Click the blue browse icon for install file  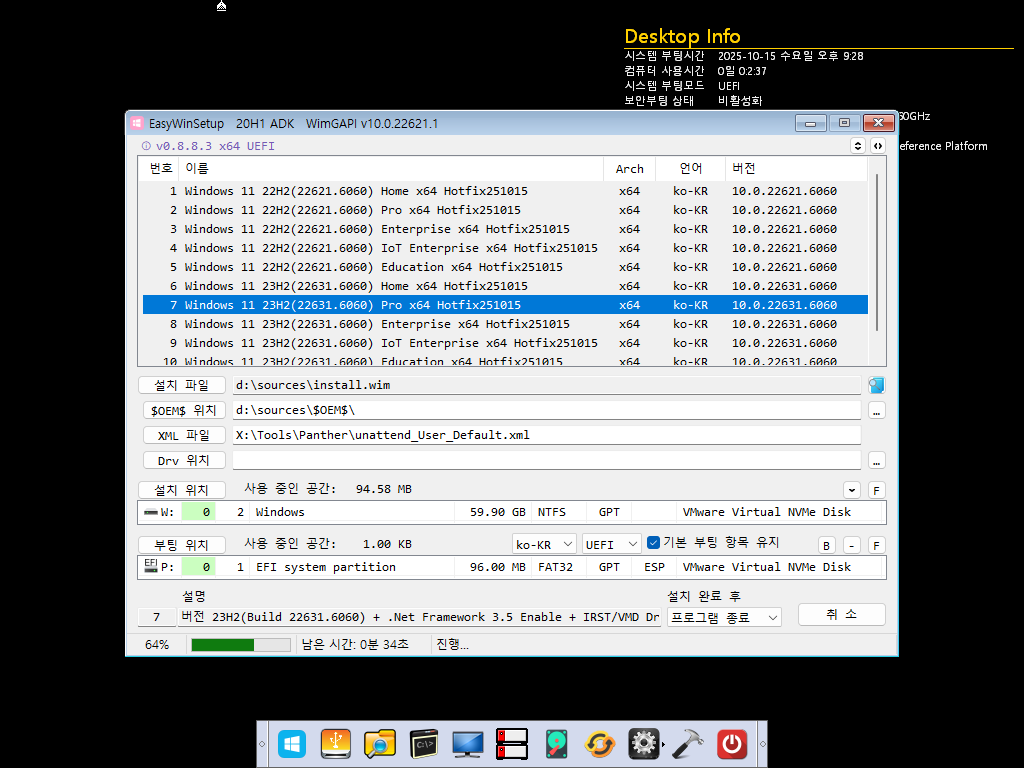coord(876,385)
